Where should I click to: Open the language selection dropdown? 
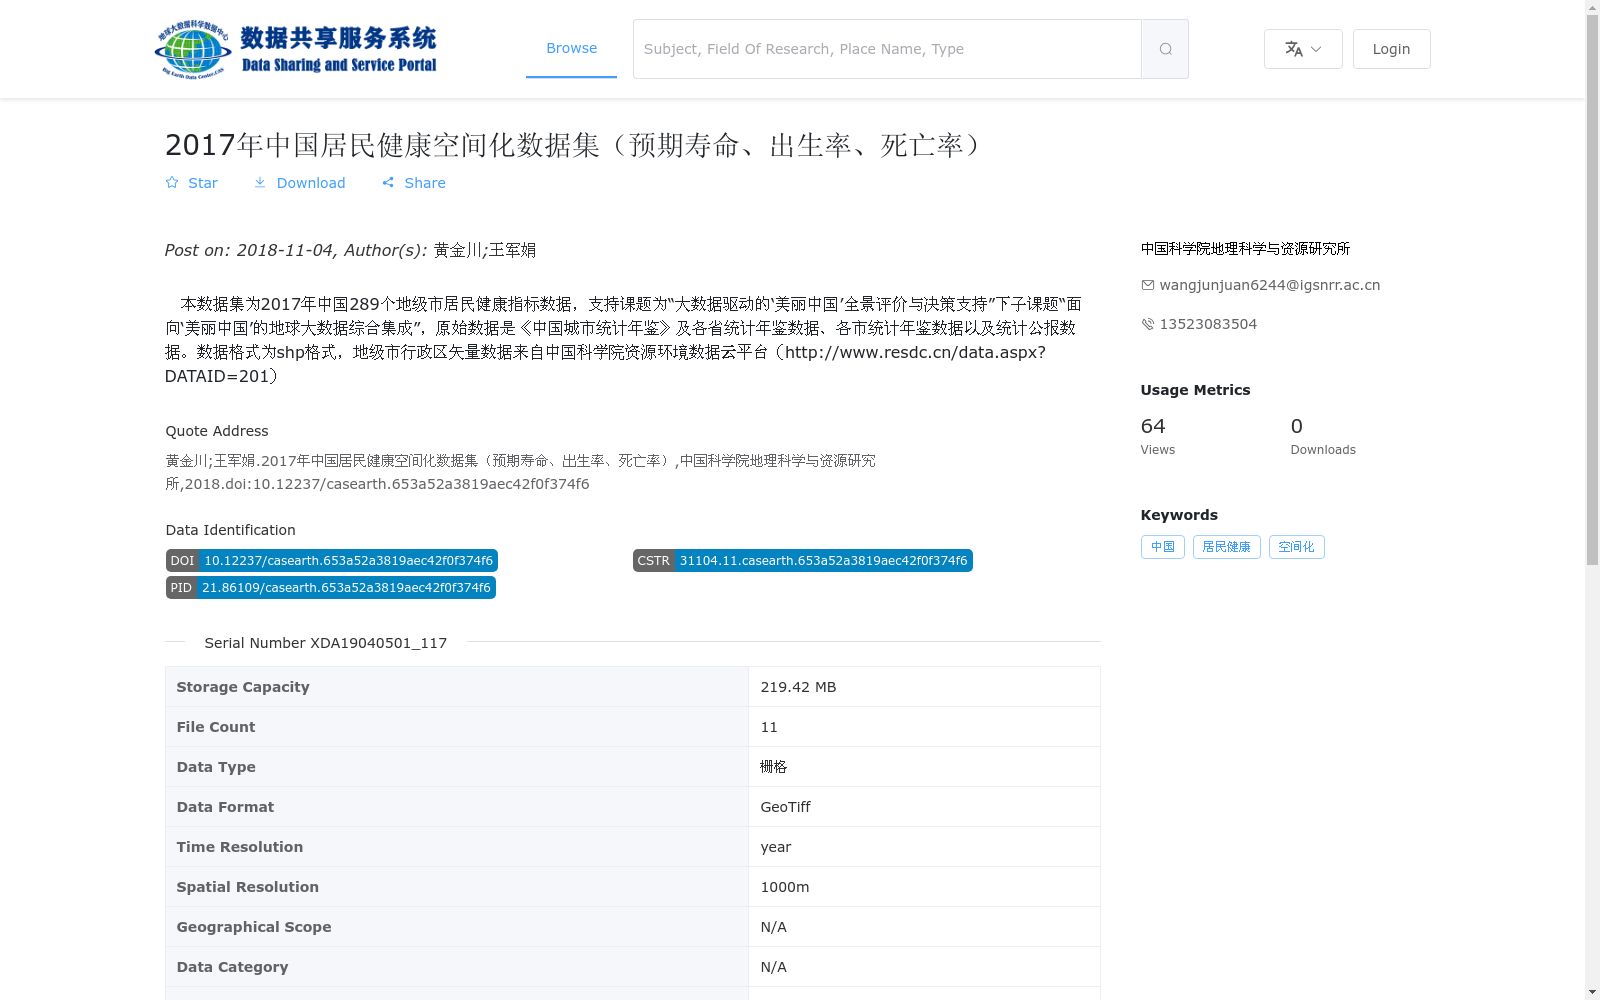click(x=1303, y=48)
